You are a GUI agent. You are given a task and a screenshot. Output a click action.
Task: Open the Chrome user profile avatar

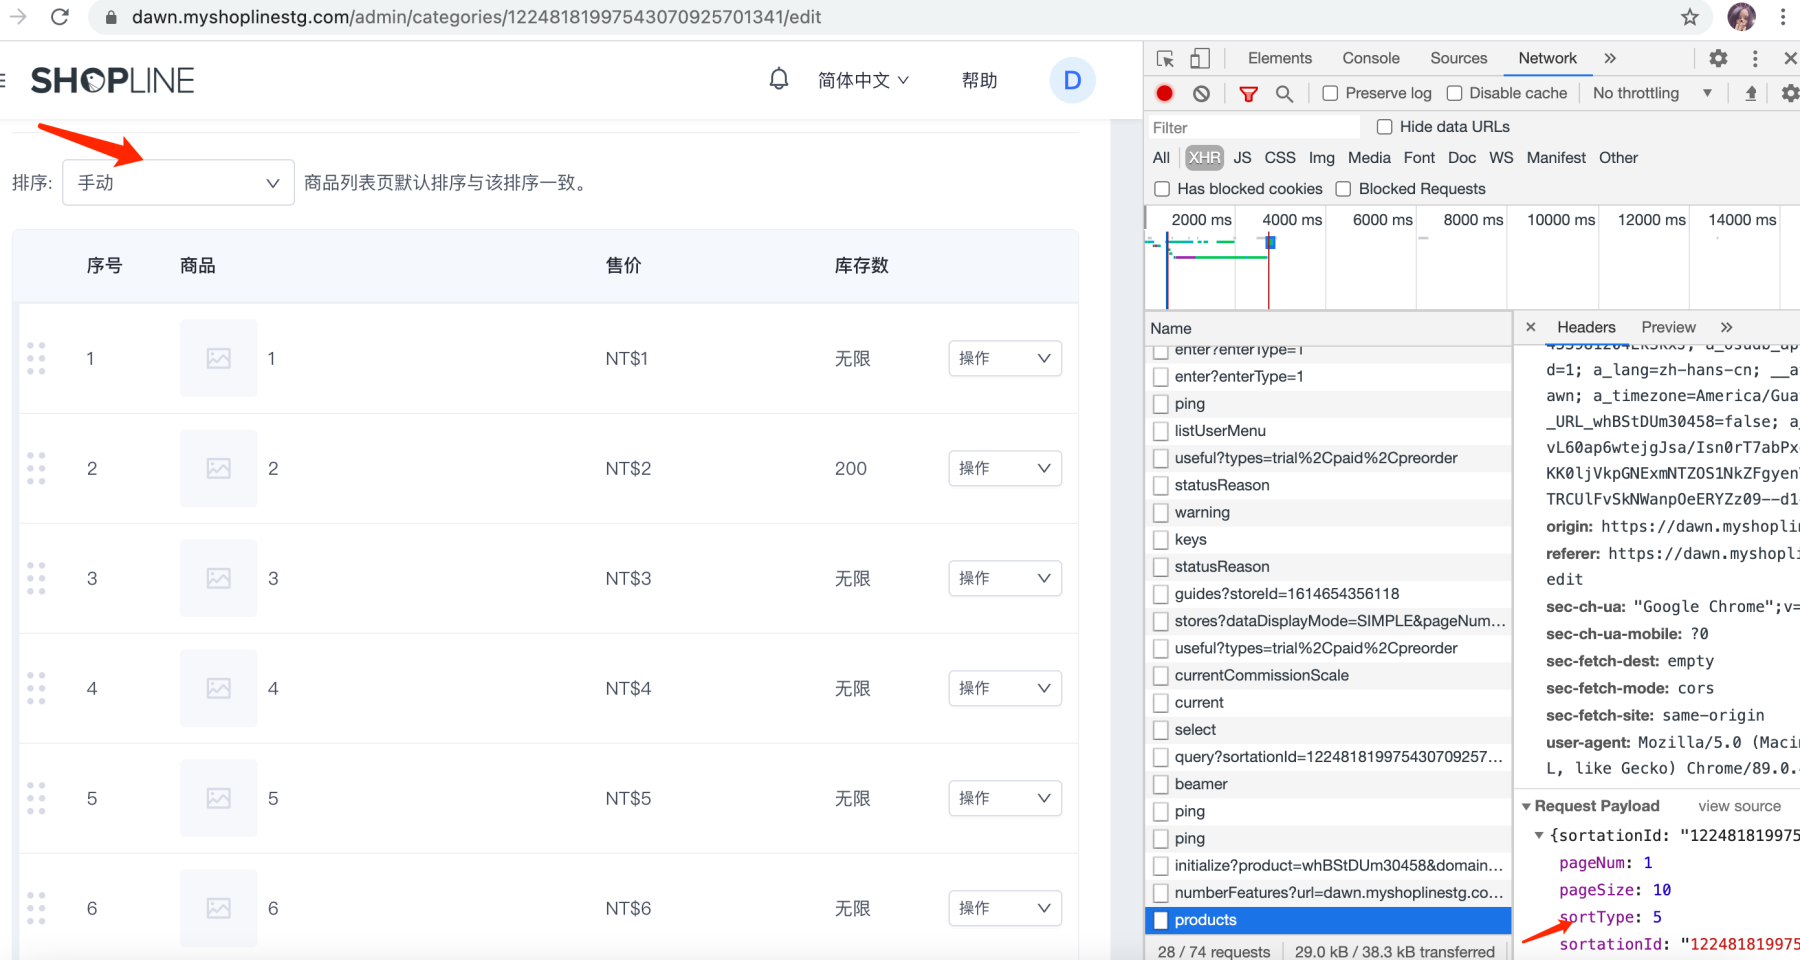[x=1741, y=17]
